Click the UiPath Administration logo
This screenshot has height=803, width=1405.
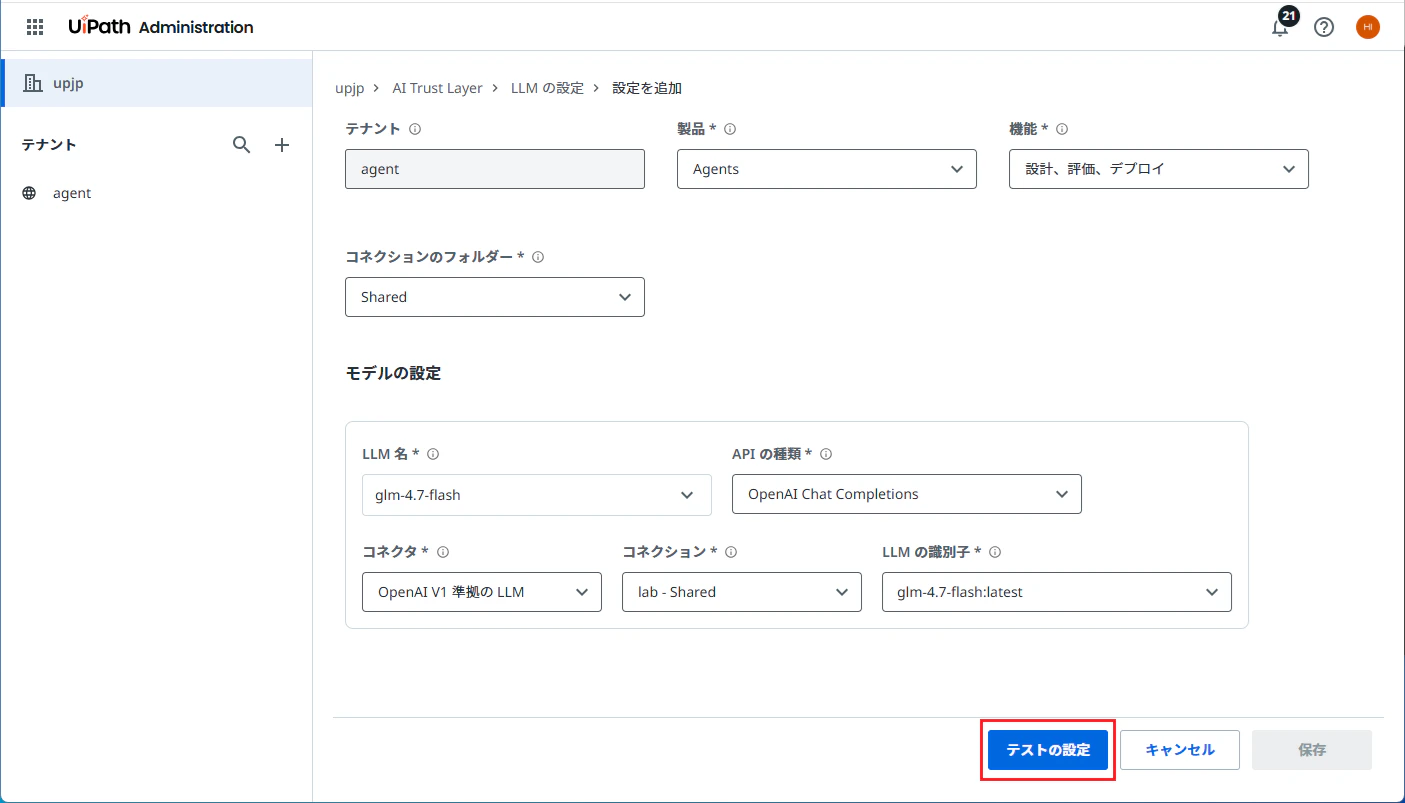[161, 27]
